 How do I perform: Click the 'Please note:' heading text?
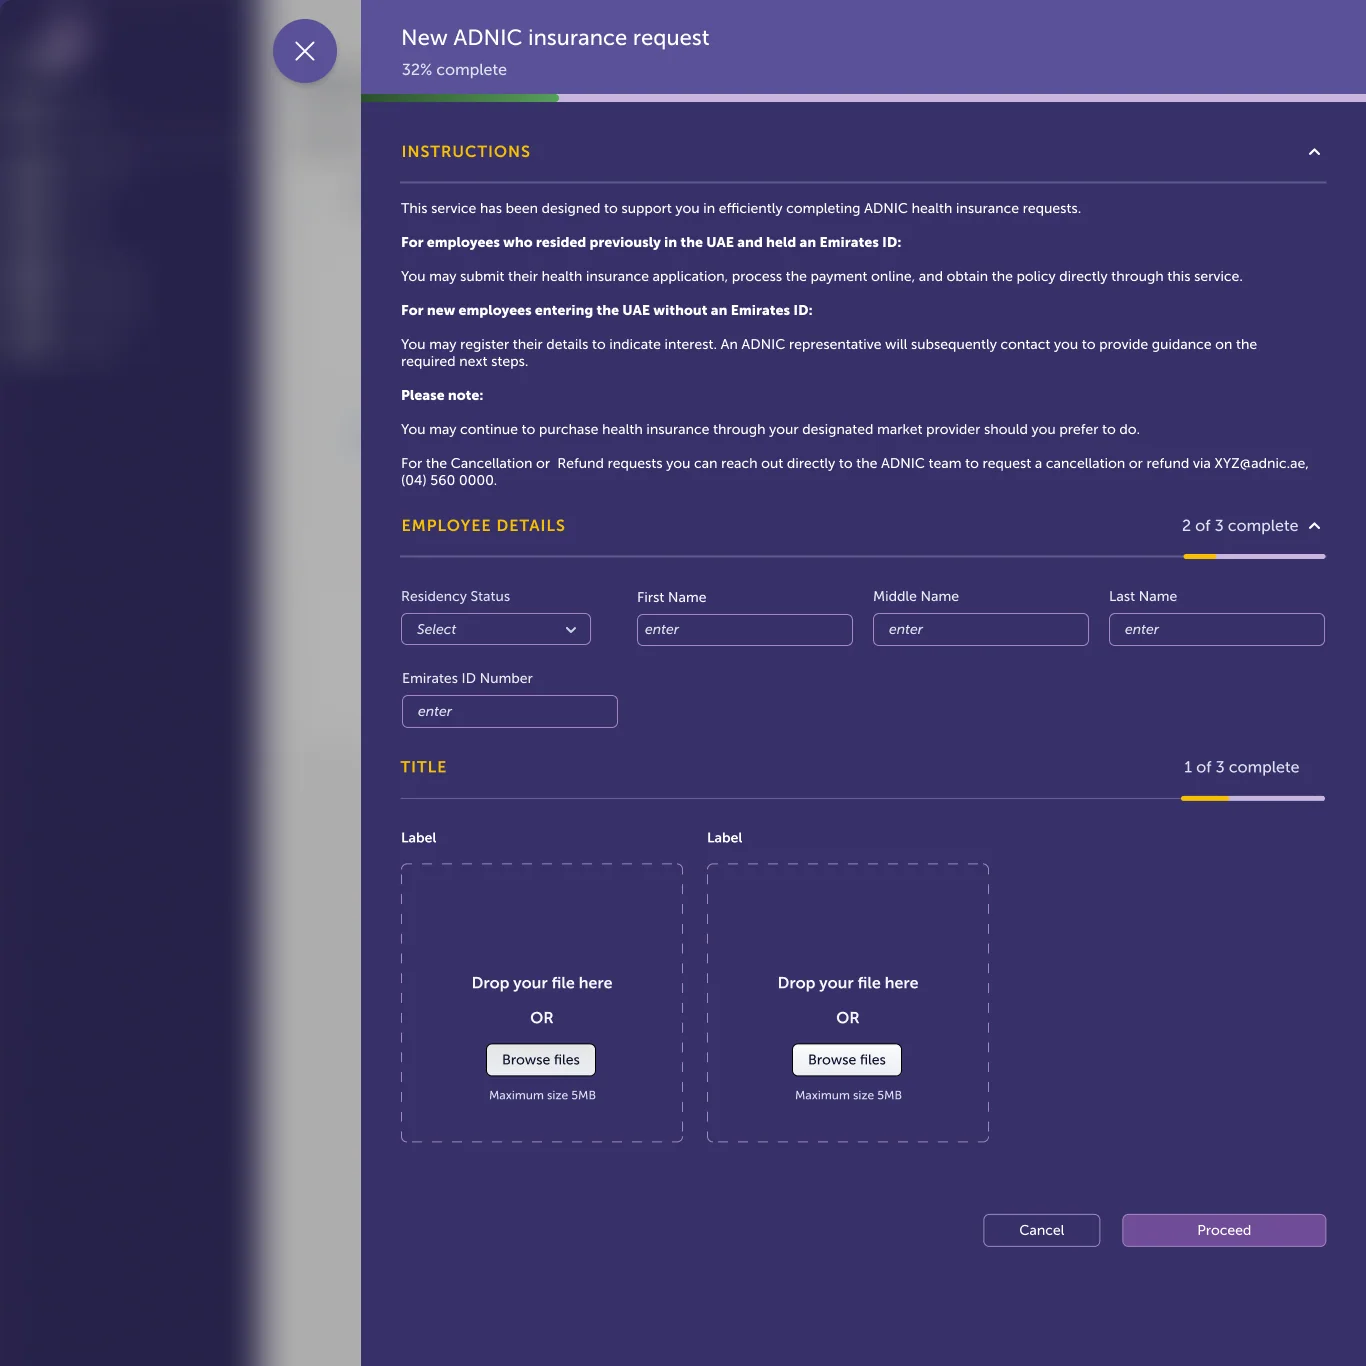(442, 396)
